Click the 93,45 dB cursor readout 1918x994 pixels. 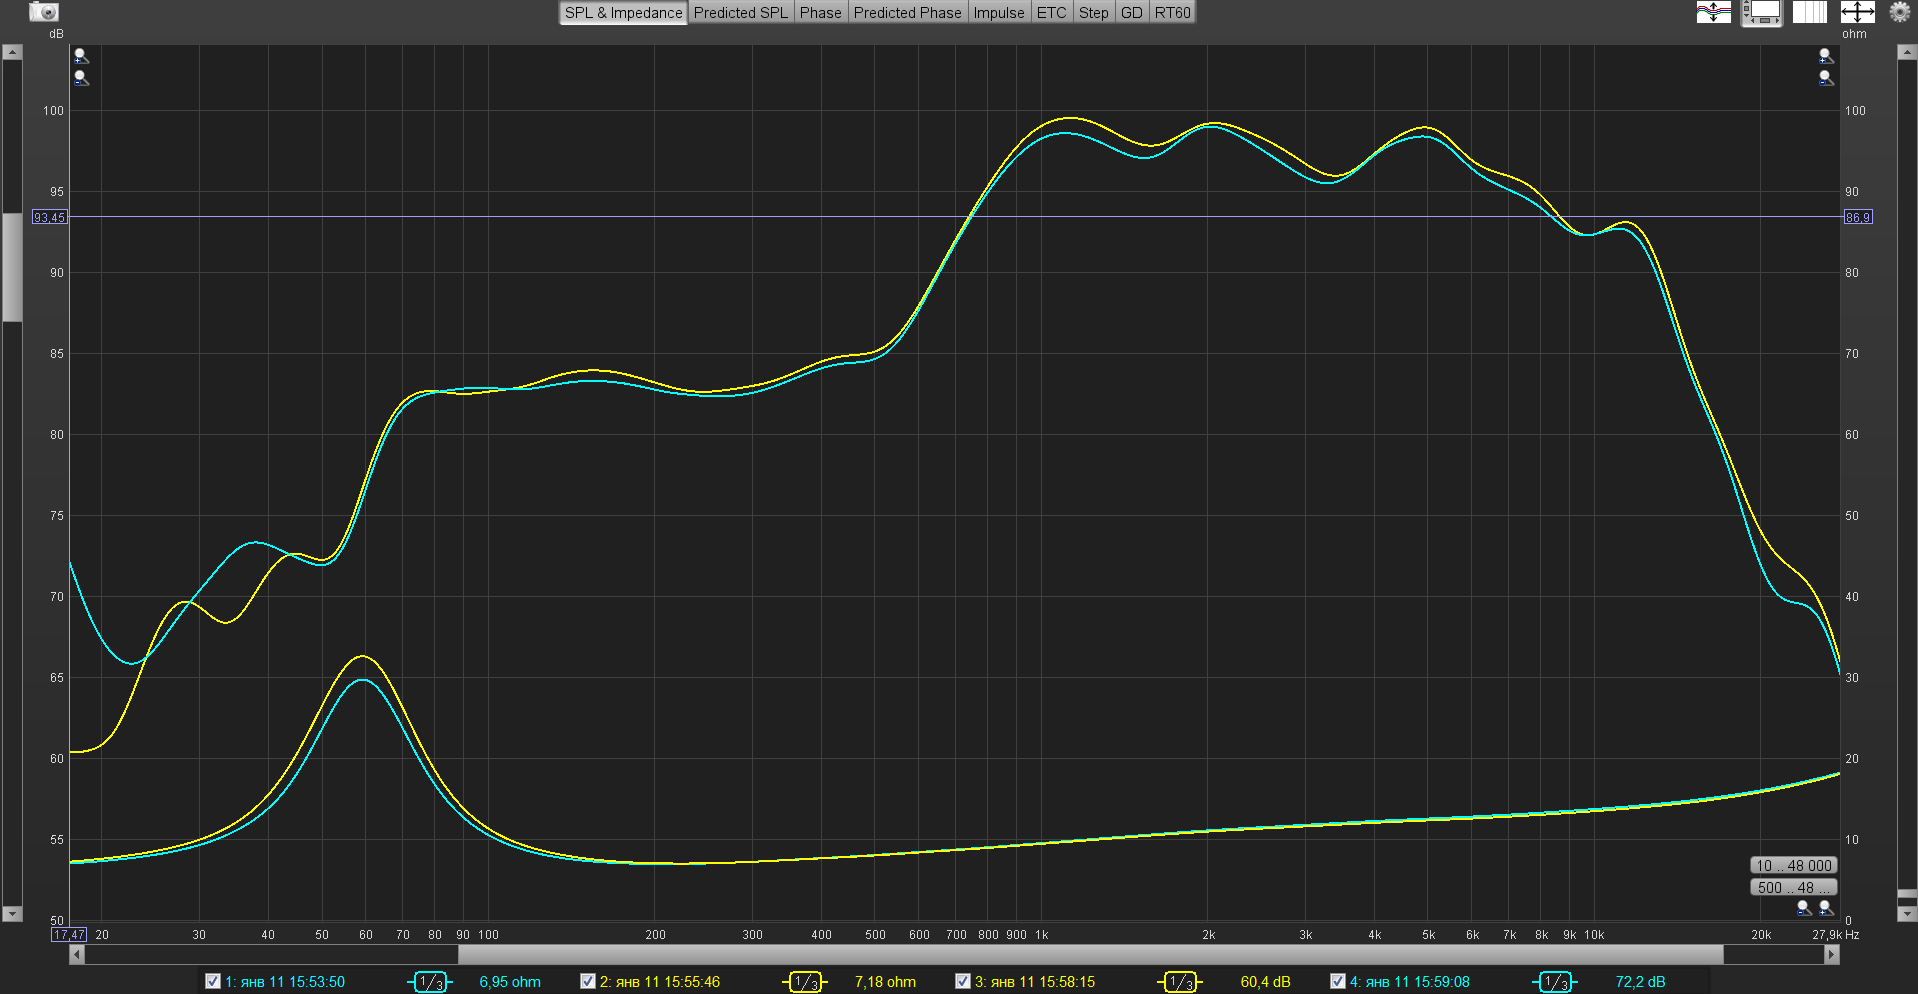click(x=50, y=217)
